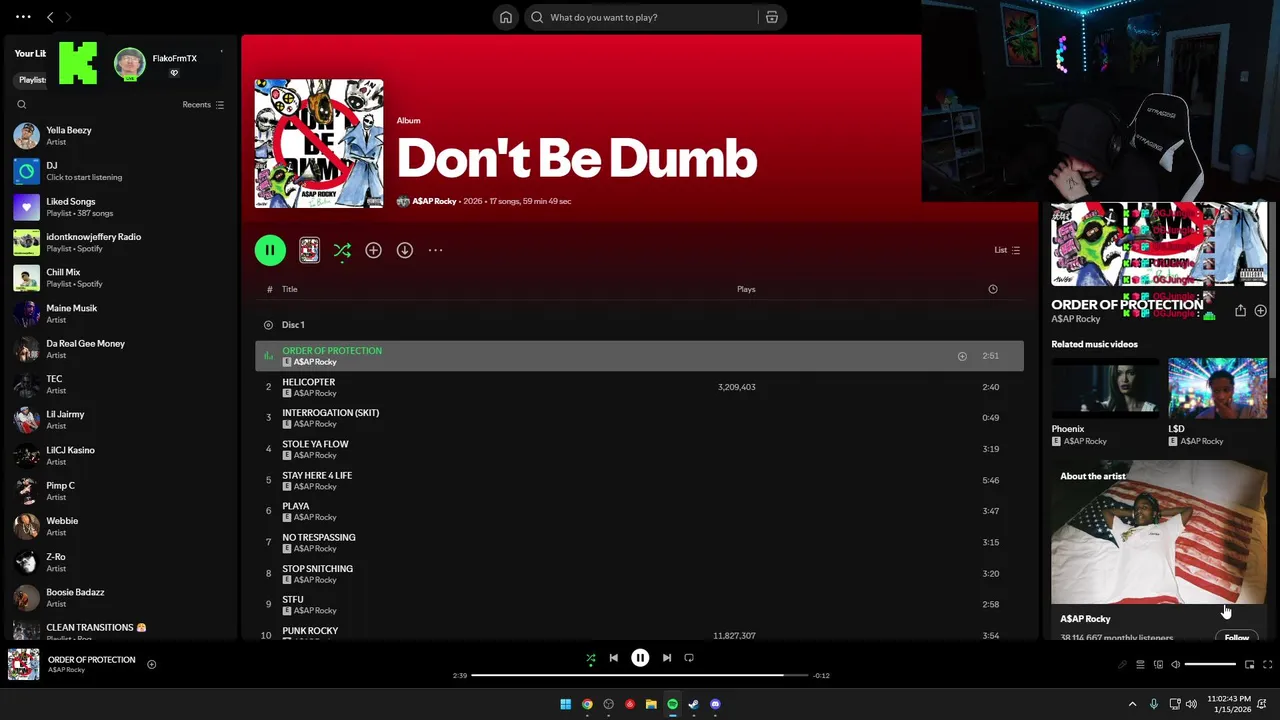Add now playing track with plus icon in sidebar

[x=1260, y=311]
